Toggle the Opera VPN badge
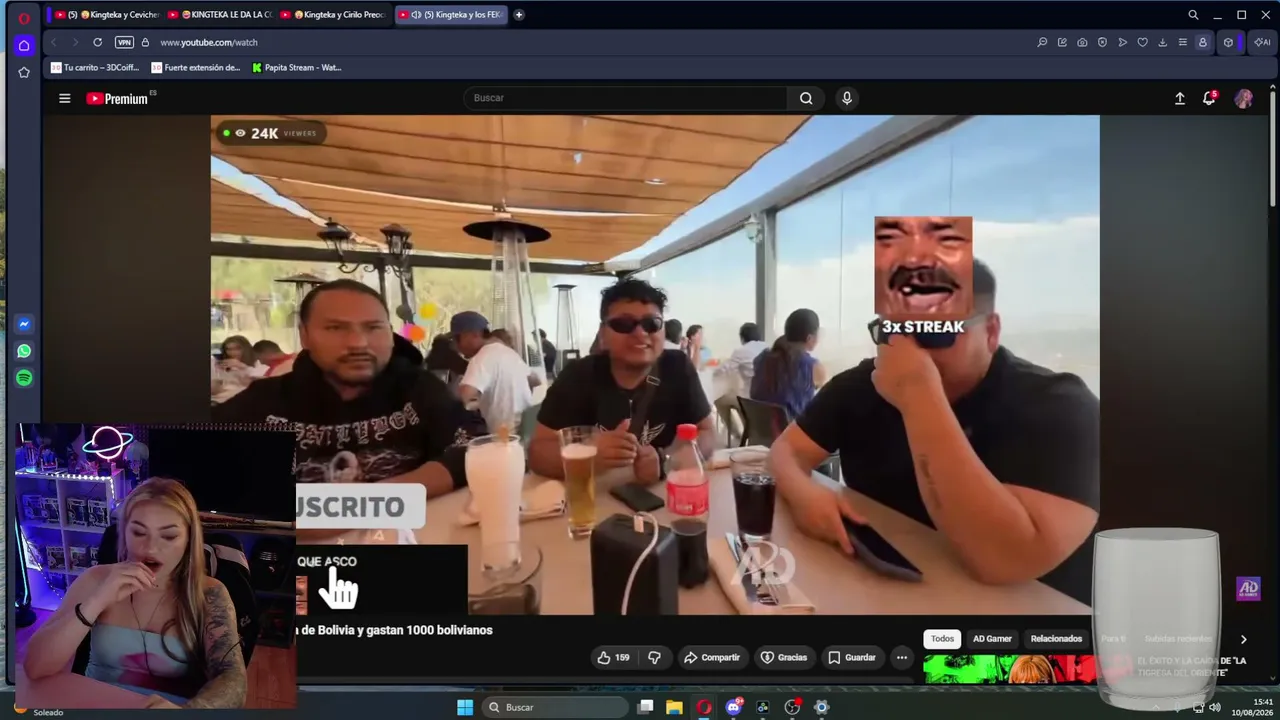Viewport: 1280px width, 720px height. [x=124, y=42]
